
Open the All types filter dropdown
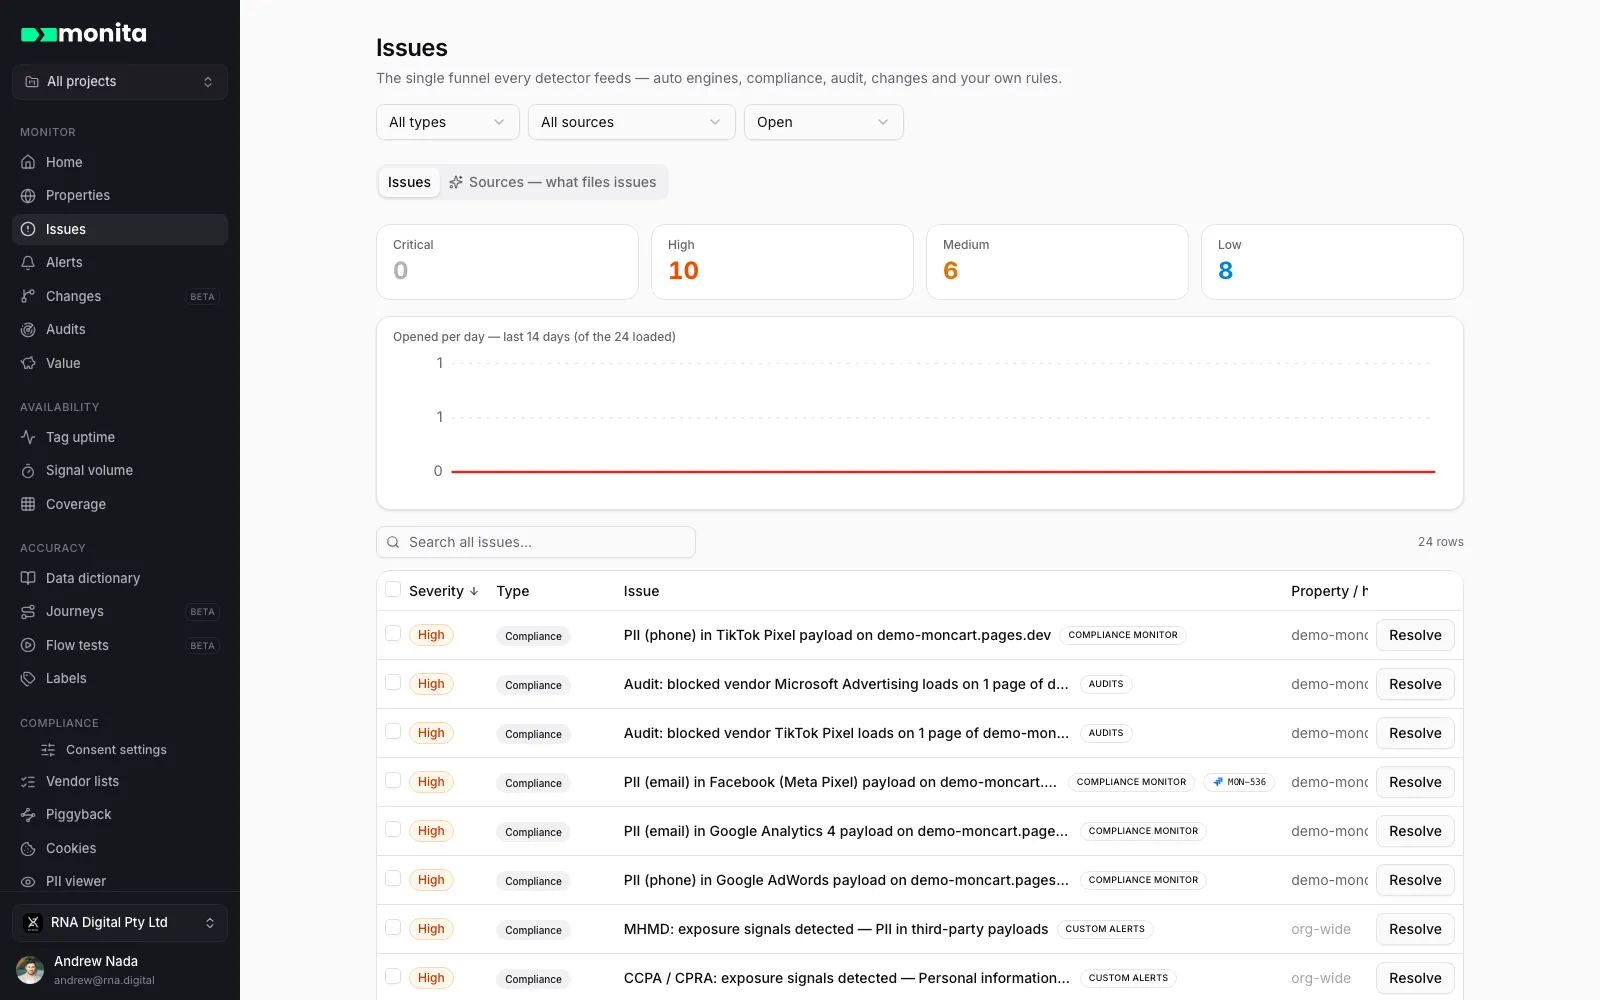pos(448,122)
